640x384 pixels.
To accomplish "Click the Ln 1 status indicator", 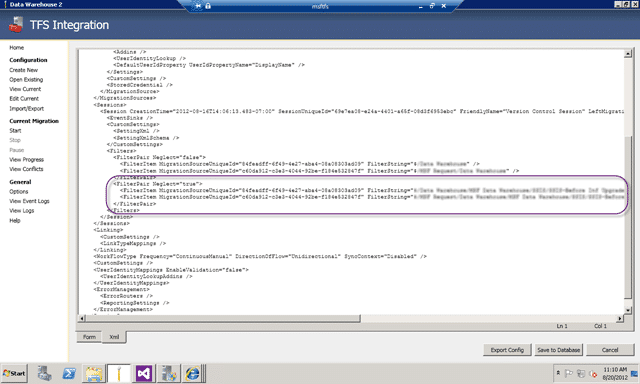I will (562, 326).
